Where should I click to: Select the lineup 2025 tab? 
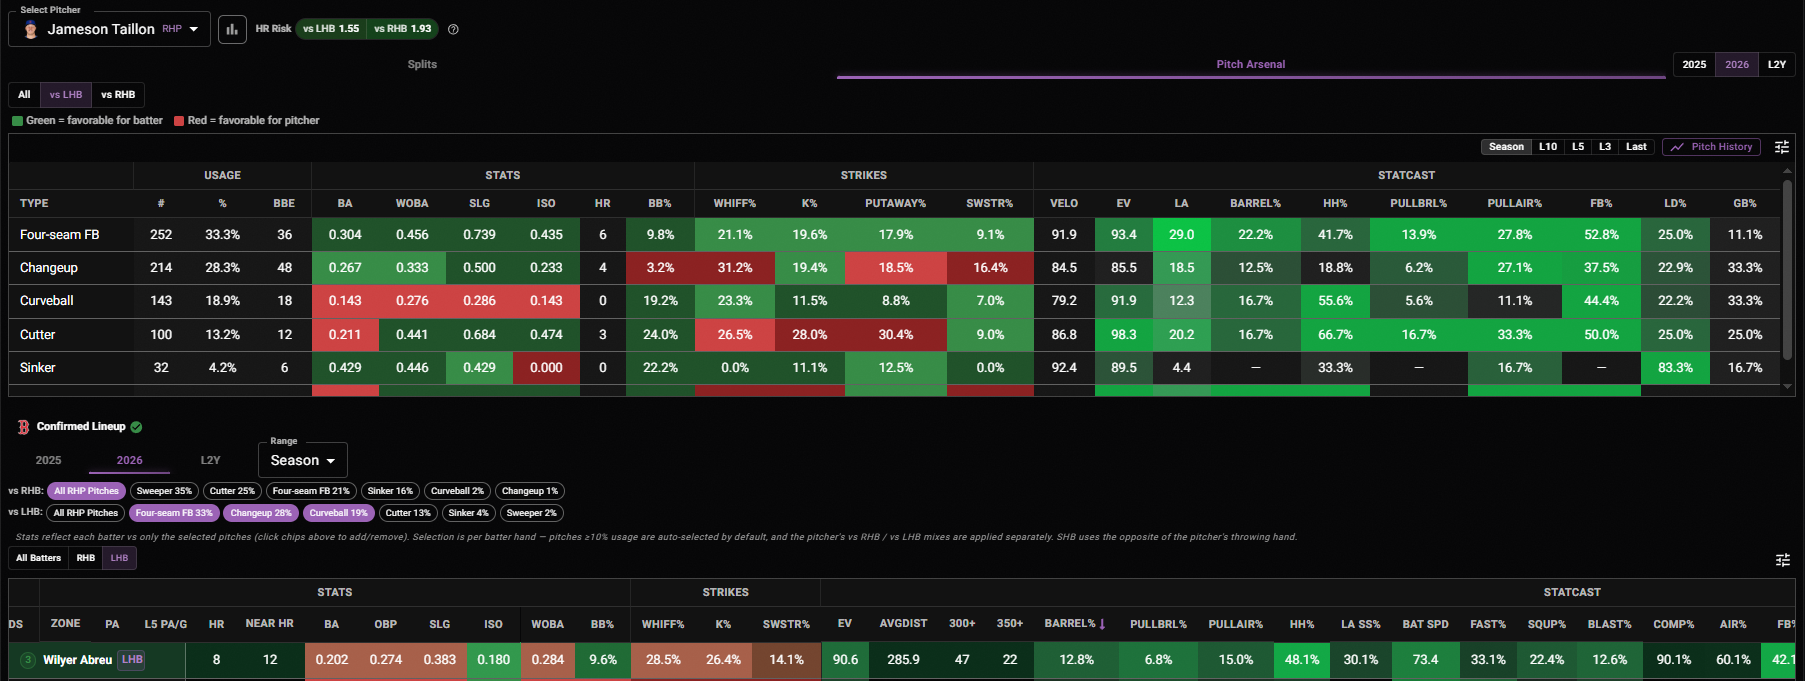click(x=48, y=460)
